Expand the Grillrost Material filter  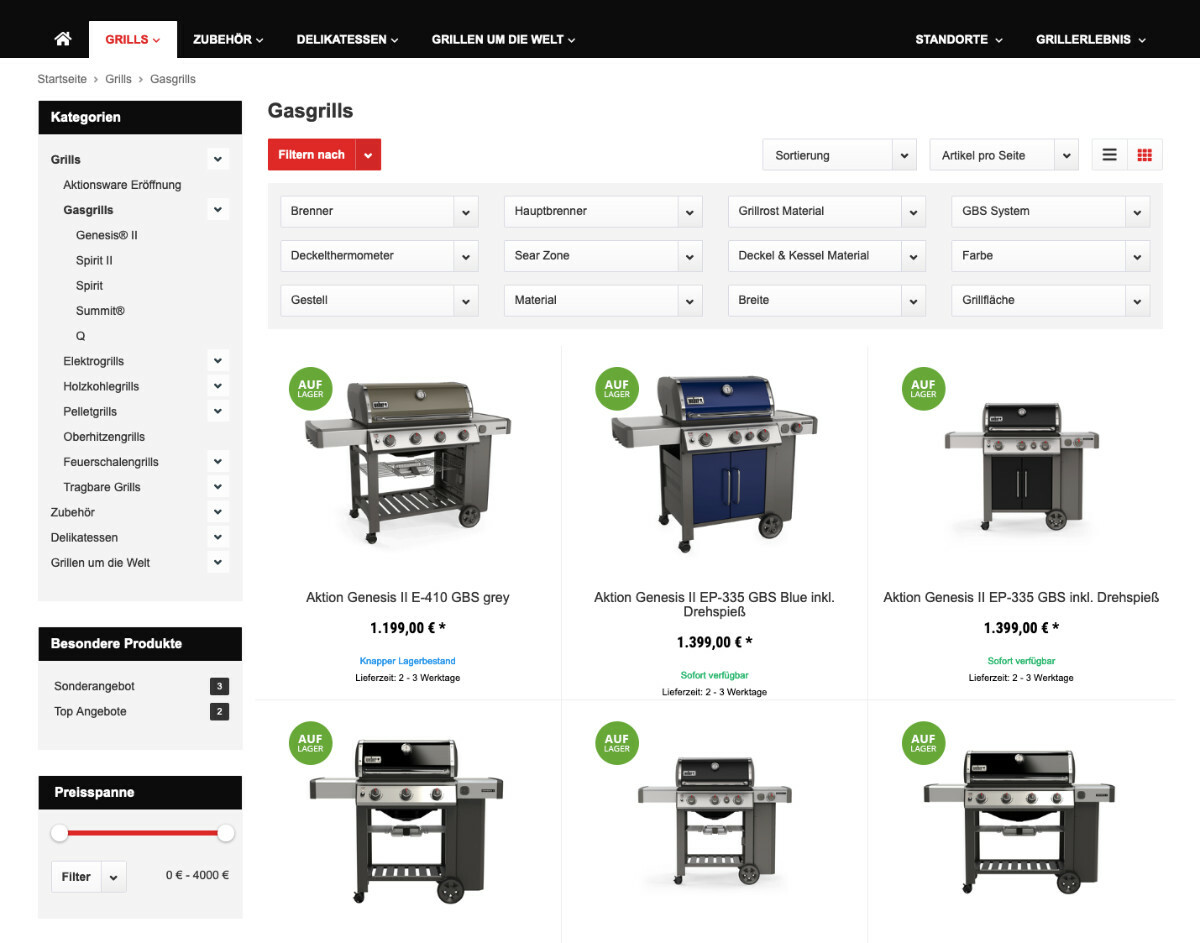pyautogui.click(x=826, y=211)
